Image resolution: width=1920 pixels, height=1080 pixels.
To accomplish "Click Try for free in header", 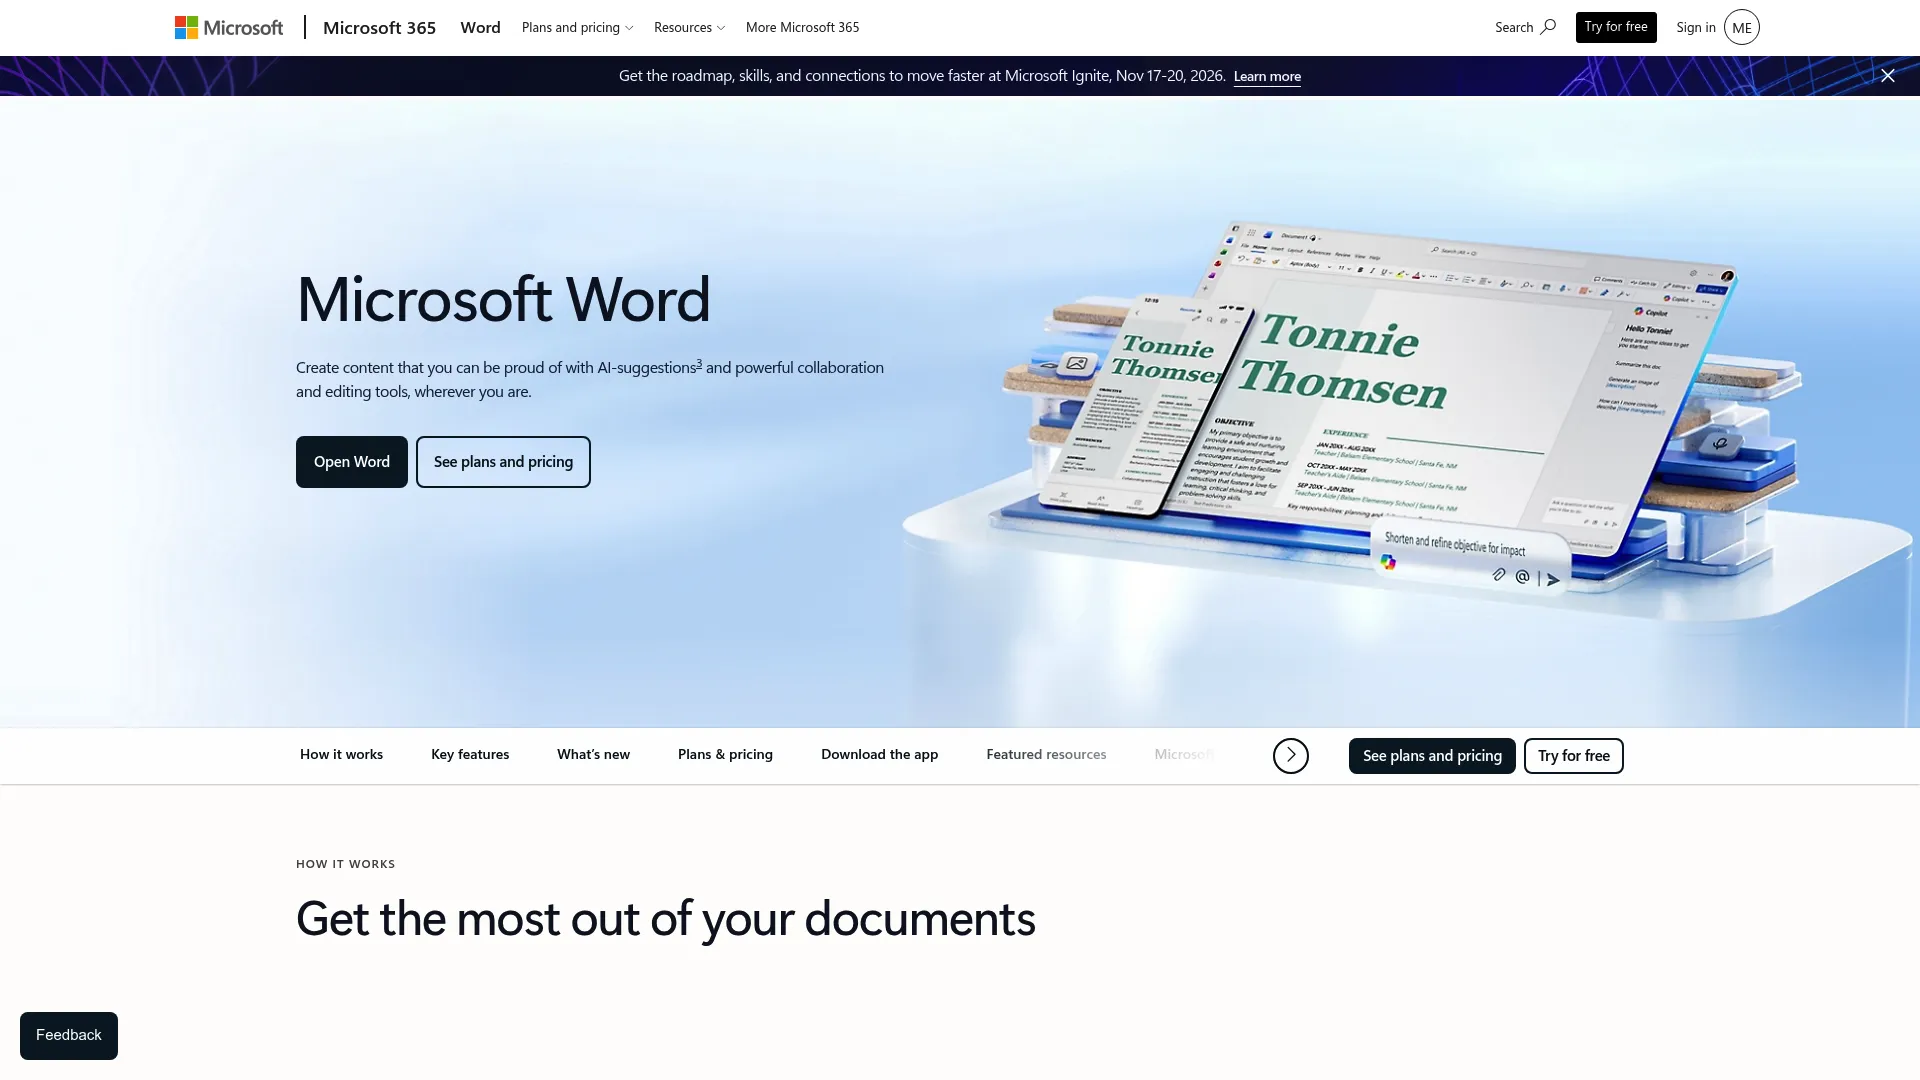I will pos(1616,27).
